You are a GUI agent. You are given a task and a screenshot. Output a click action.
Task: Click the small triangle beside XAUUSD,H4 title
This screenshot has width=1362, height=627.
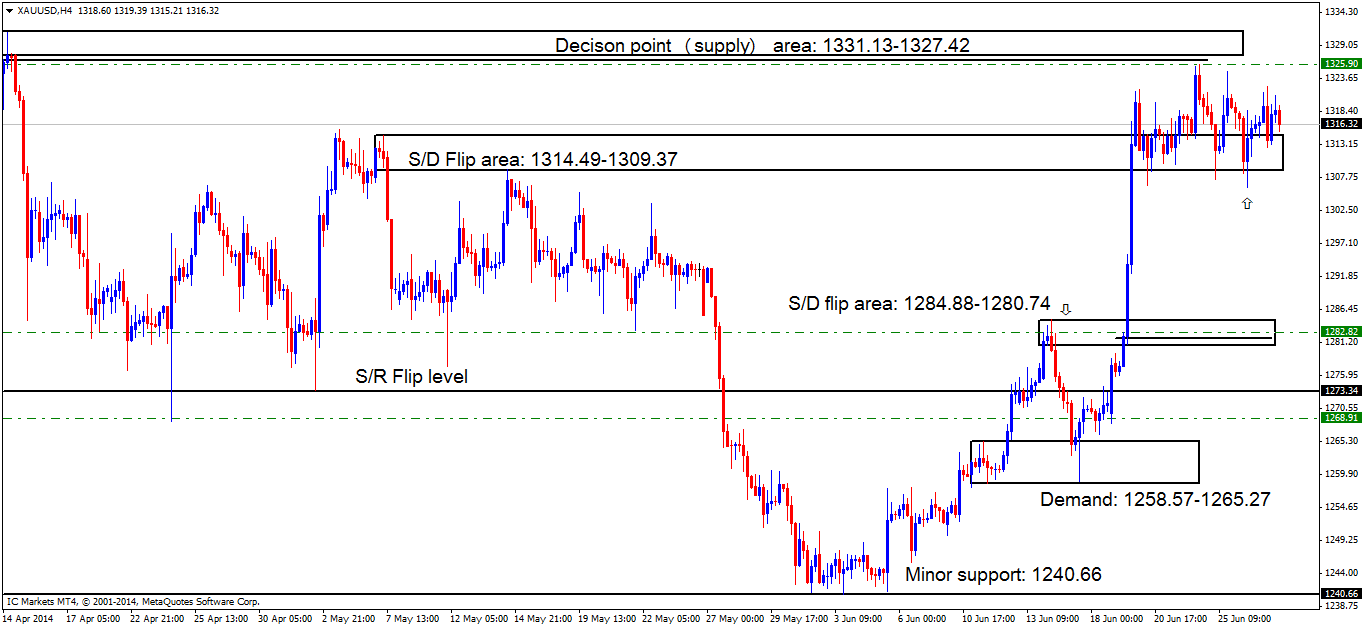[x=8, y=10]
